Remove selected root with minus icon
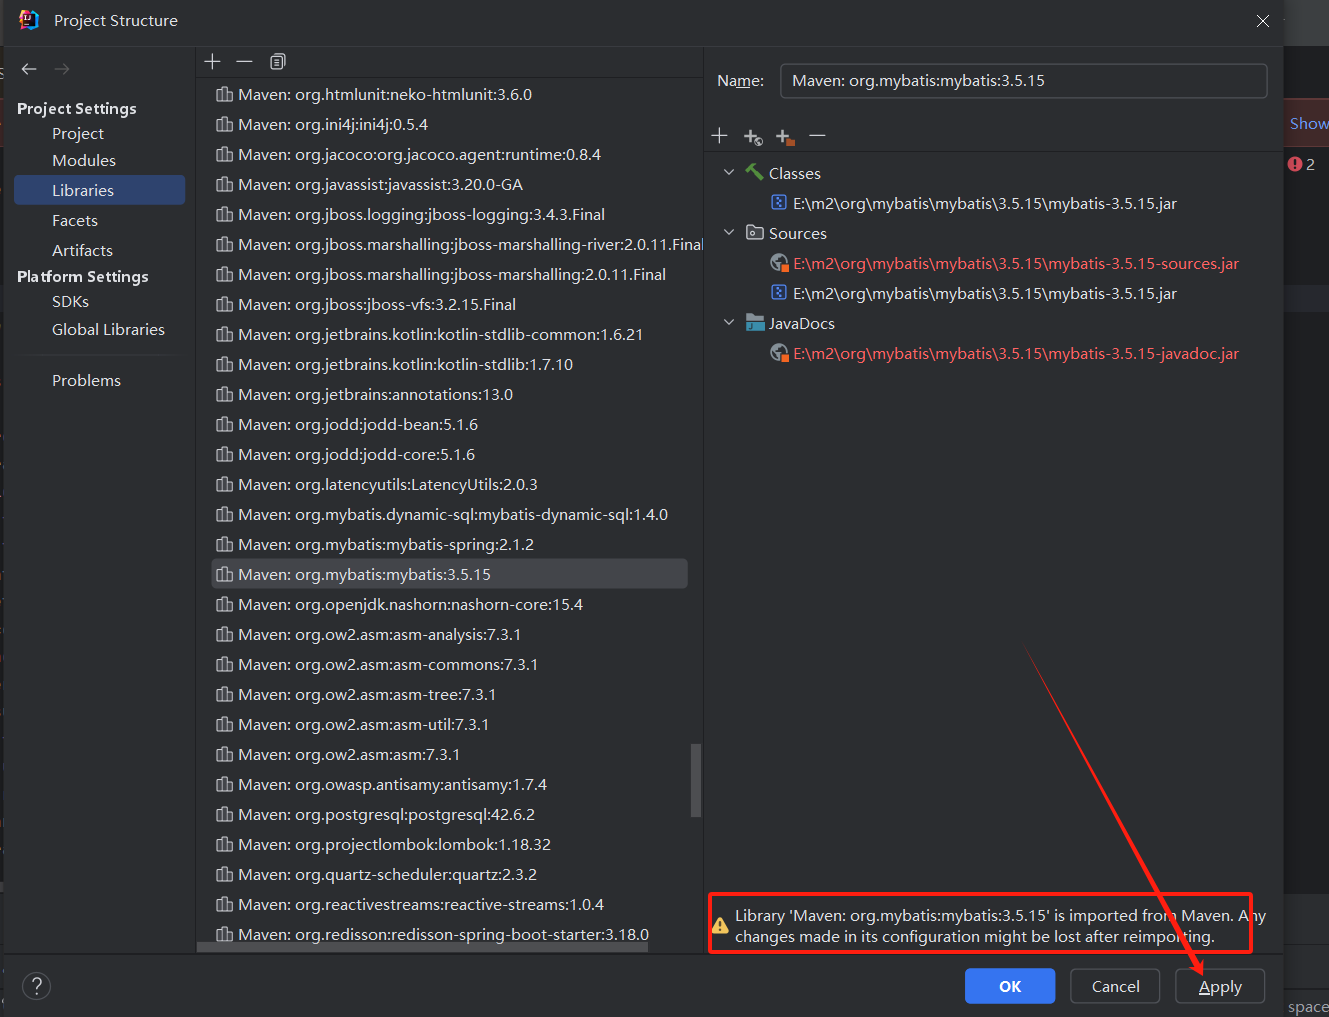Image resolution: width=1329 pixels, height=1017 pixels. (817, 135)
